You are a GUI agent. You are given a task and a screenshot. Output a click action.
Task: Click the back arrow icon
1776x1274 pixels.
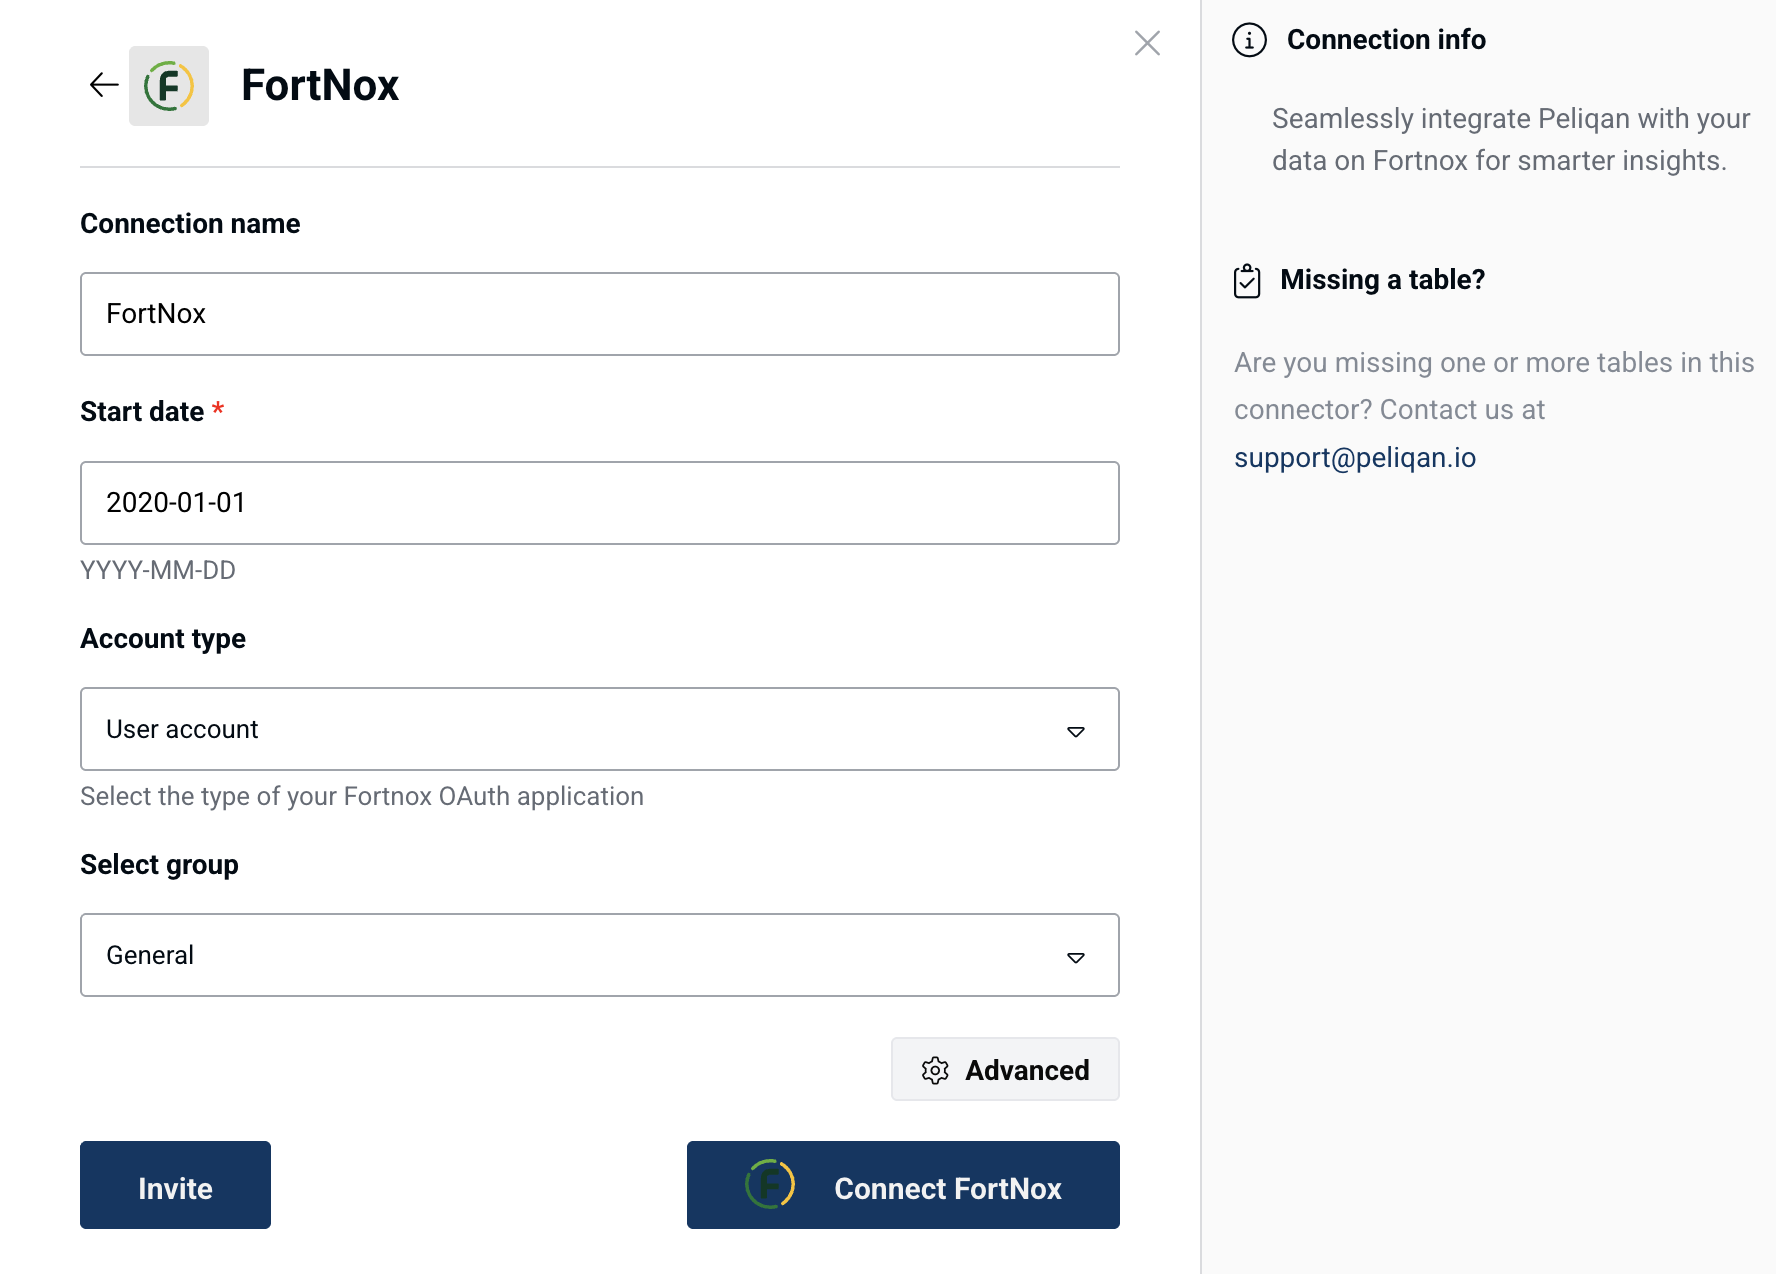pos(104,85)
